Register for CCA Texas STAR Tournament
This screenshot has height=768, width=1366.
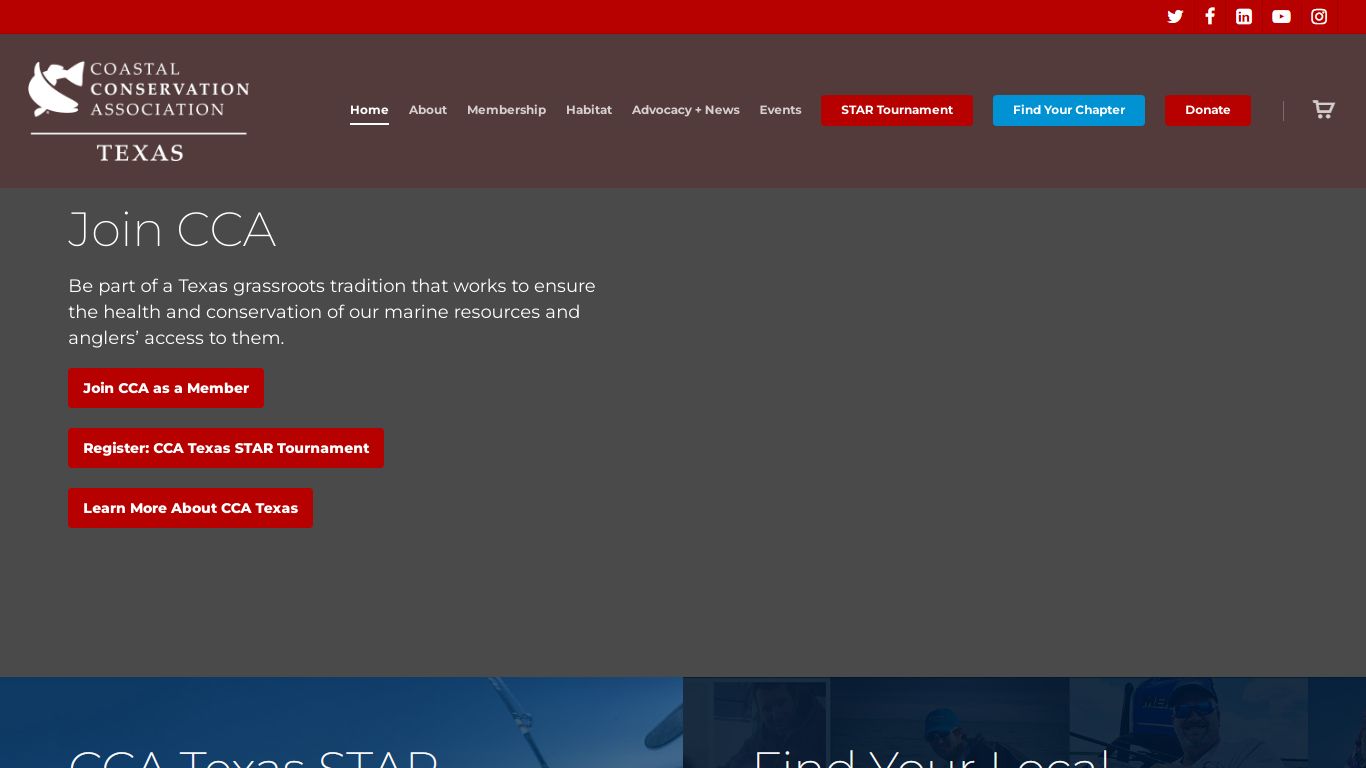click(226, 448)
